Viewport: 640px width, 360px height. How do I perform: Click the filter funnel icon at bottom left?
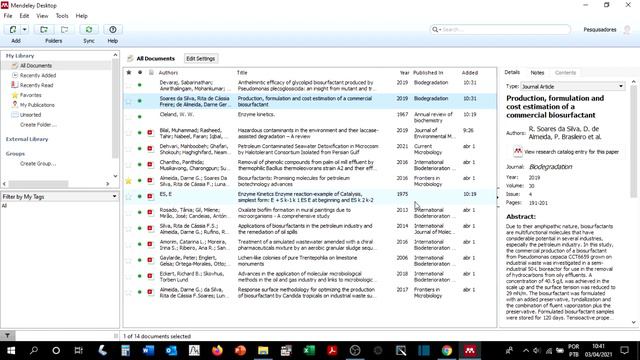(x=7, y=336)
